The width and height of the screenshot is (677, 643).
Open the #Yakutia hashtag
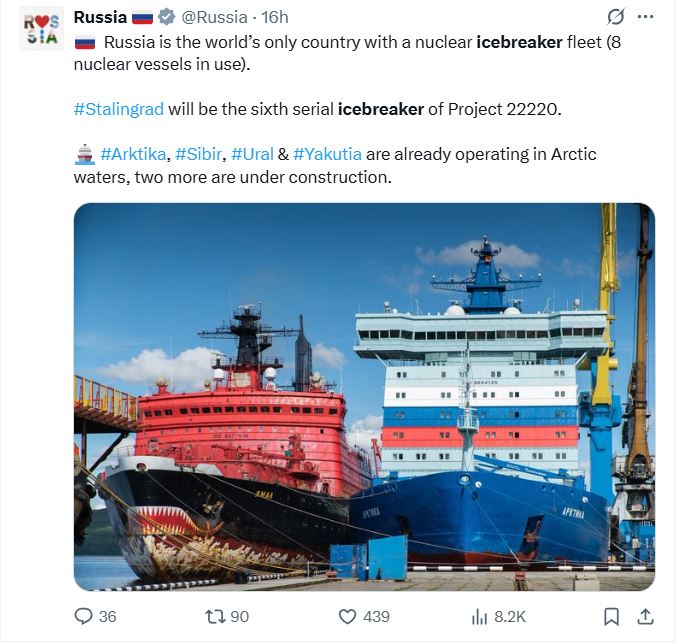click(327, 154)
